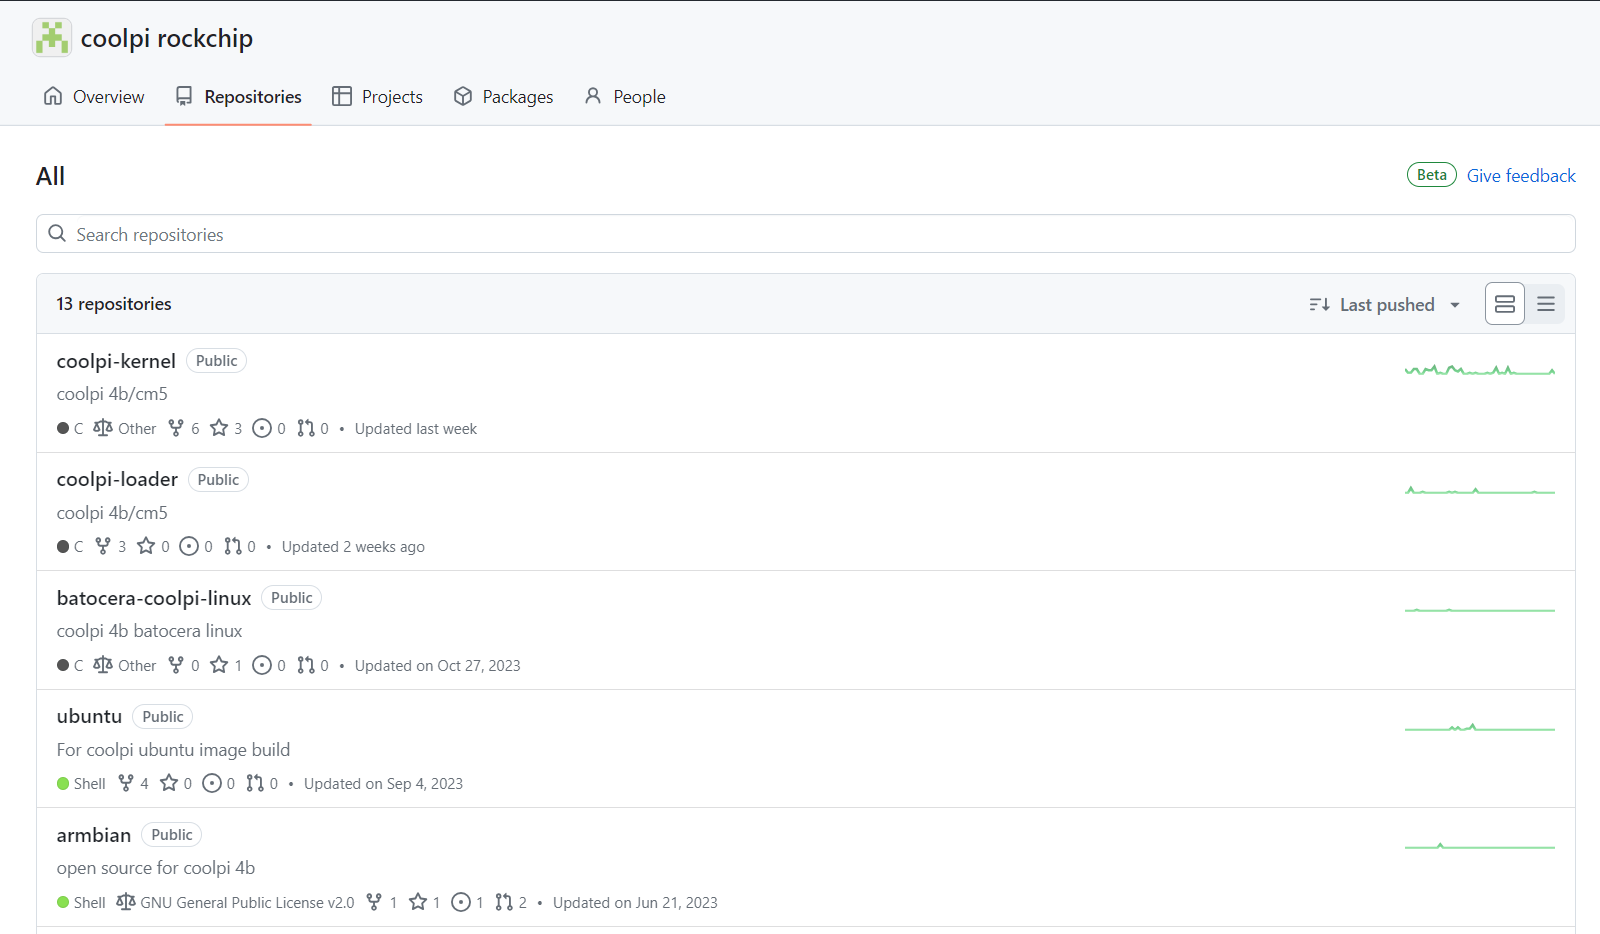The width and height of the screenshot is (1600, 934).
Task: Click ubuntu repository forks icon showing 4
Action: pyautogui.click(x=126, y=783)
